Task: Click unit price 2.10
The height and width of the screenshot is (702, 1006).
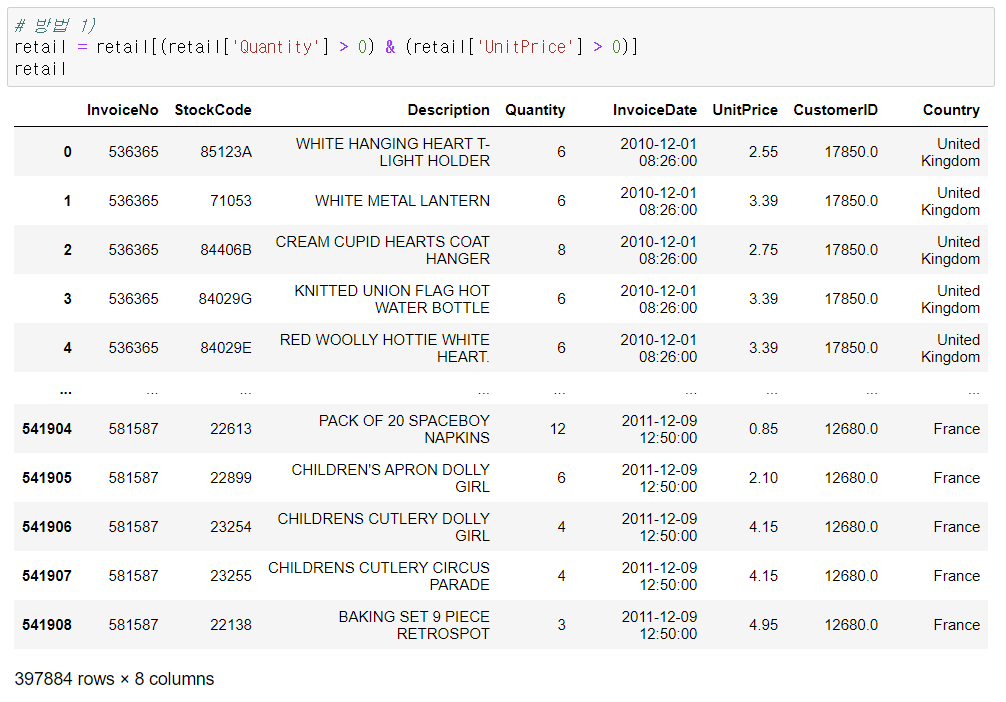Action: pyautogui.click(x=763, y=478)
